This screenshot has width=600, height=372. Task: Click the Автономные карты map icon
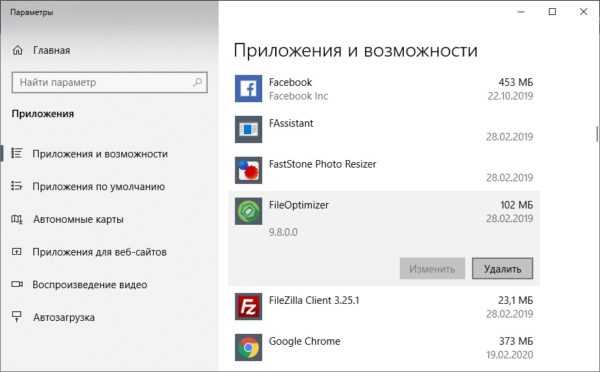click(17, 219)
